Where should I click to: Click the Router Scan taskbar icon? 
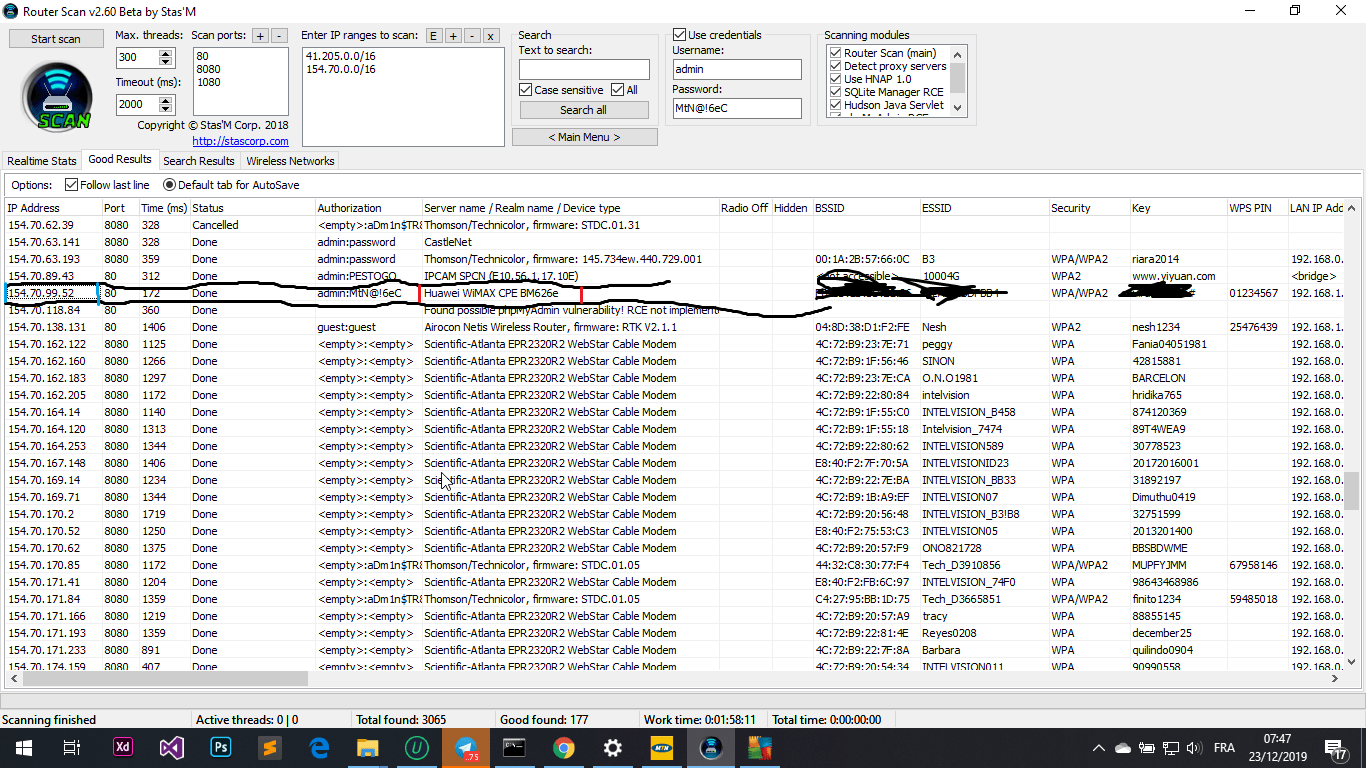click(x=710, y=747)
